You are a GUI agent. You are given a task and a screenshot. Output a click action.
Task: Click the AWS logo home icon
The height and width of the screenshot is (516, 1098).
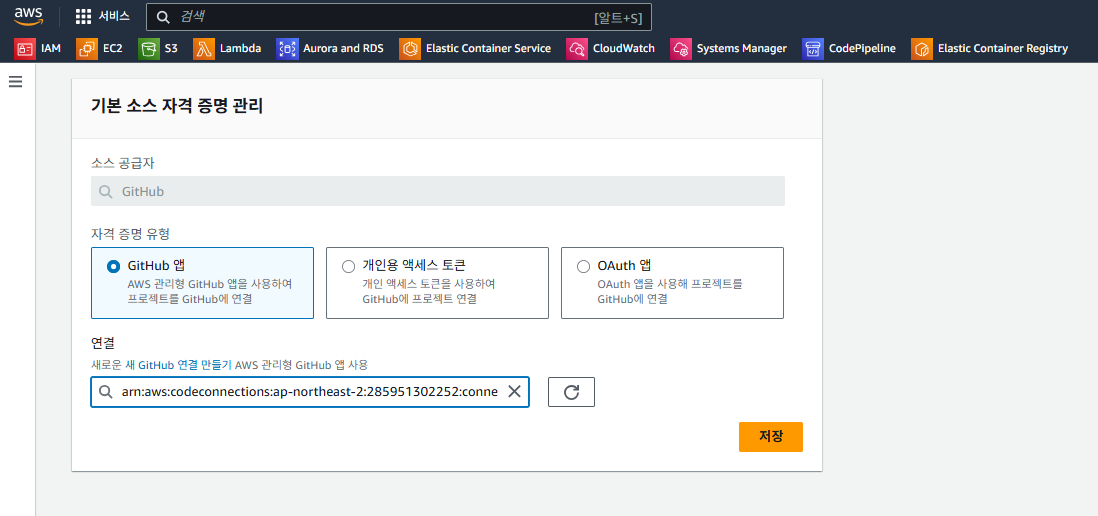[x=29, y=16]
